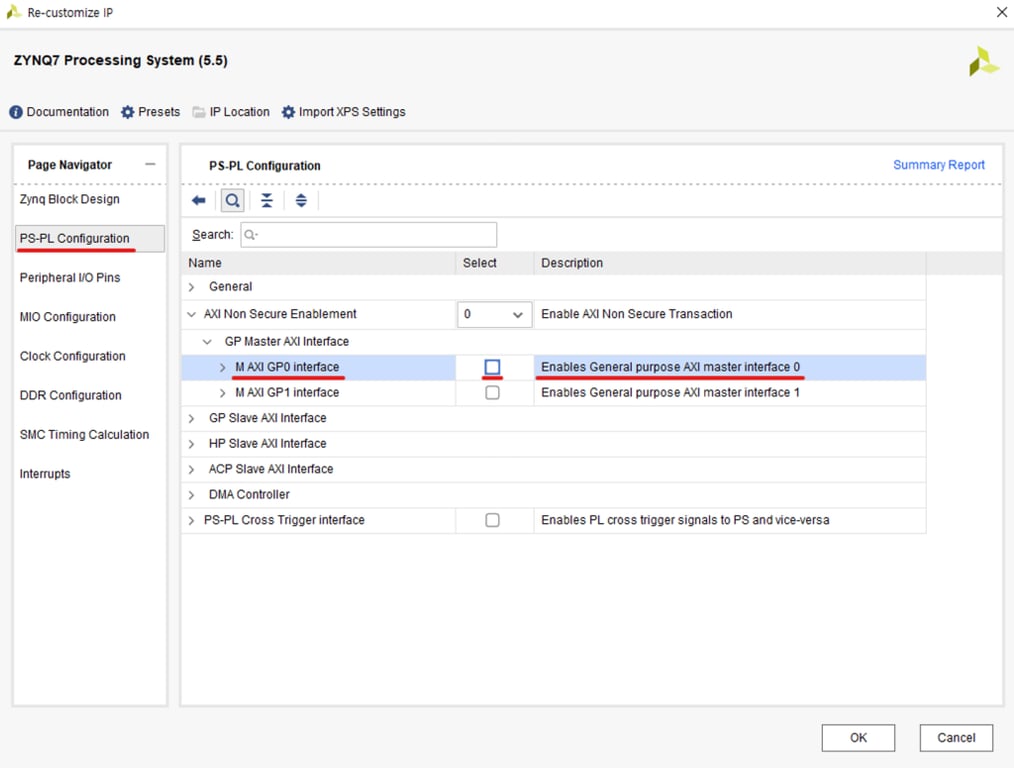
Task: Click the Cancel button
Action: point(956,738)
